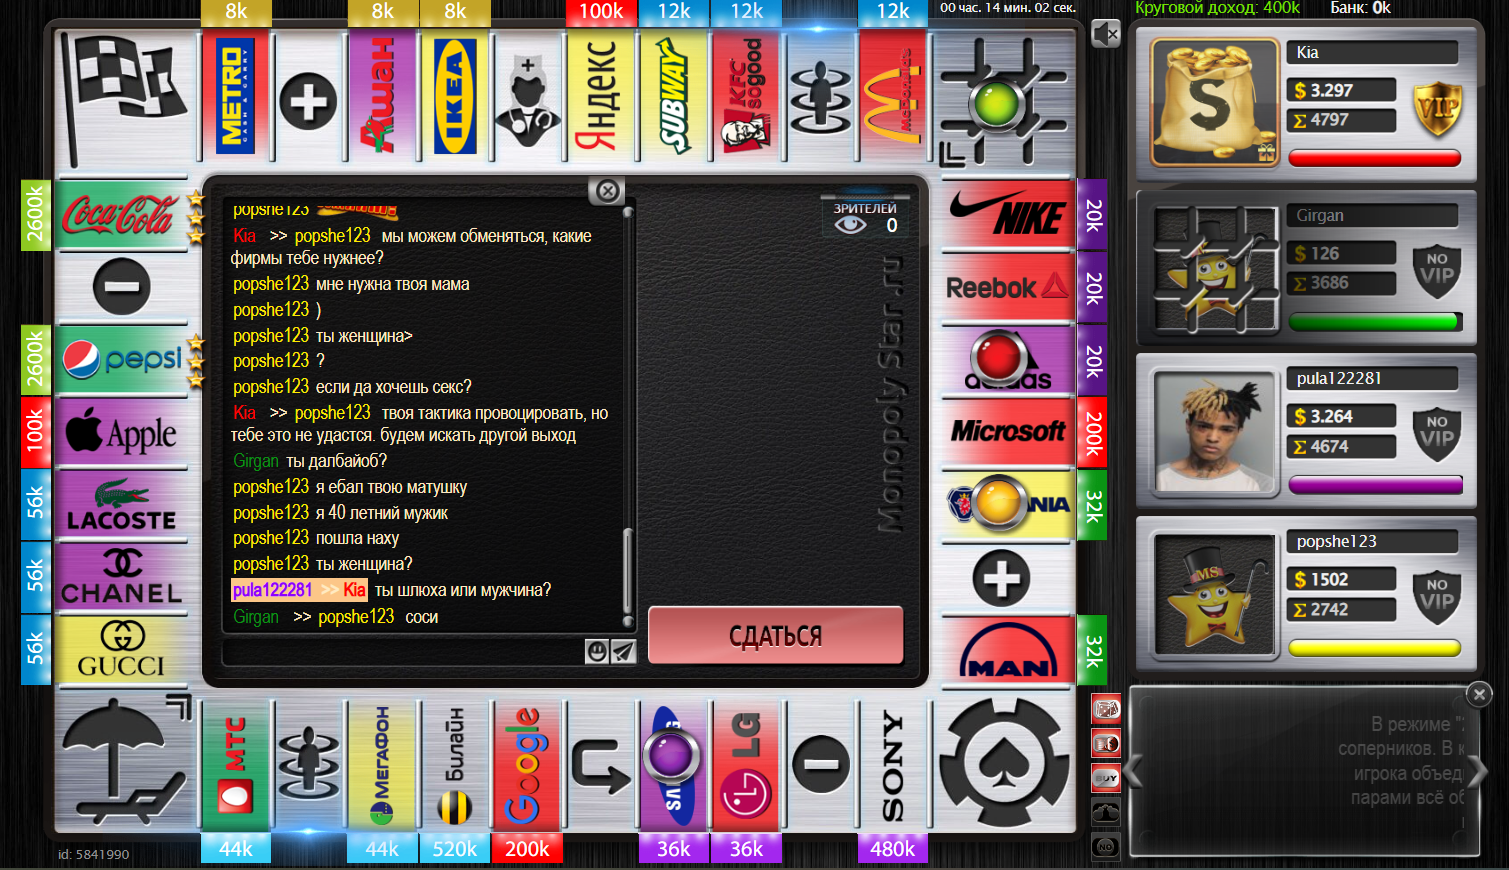Select the CHANEL company cell
Image resolution: width=1509 pixels, height=870 pixels.
122,578
